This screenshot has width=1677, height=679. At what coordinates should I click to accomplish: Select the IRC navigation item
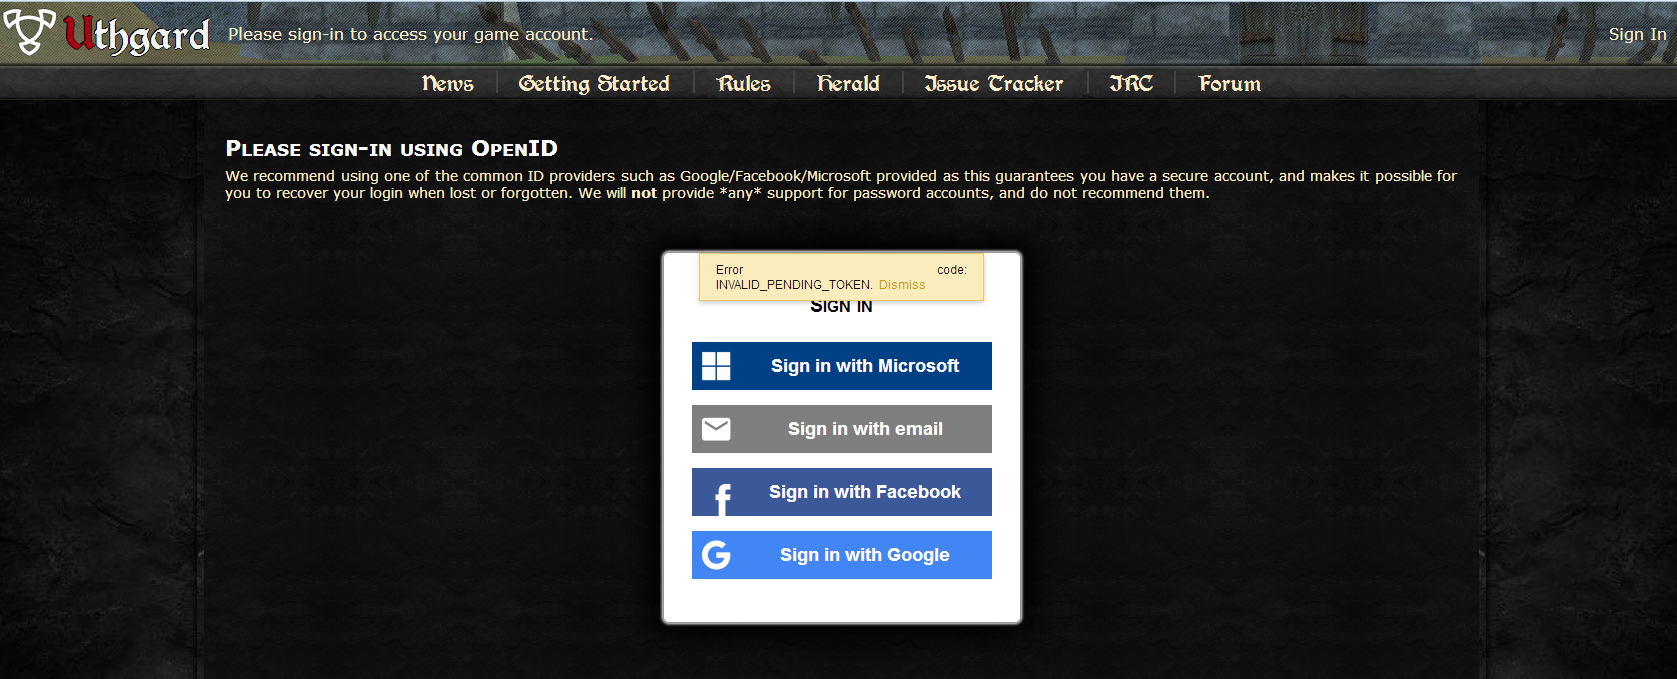(x=1131, y=84)
